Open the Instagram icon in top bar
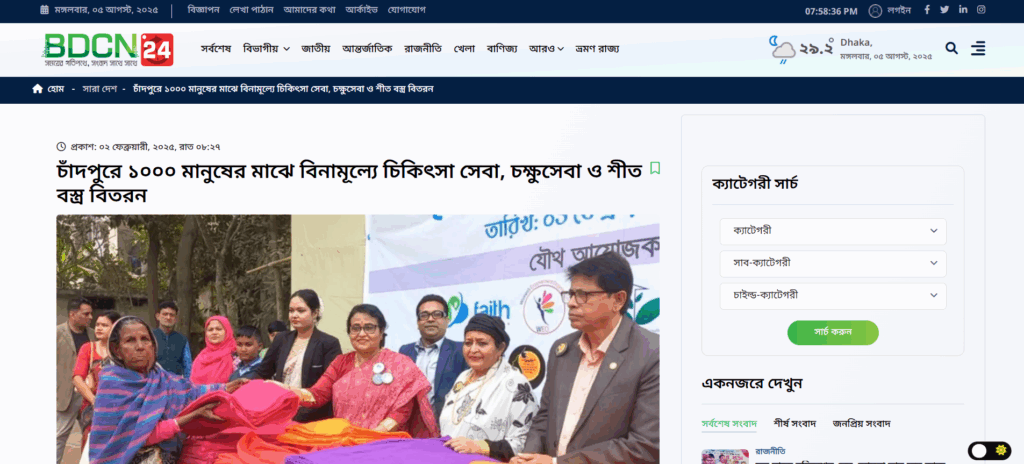This screenshot has width=1024, height=464. click(x=981, y=10)
